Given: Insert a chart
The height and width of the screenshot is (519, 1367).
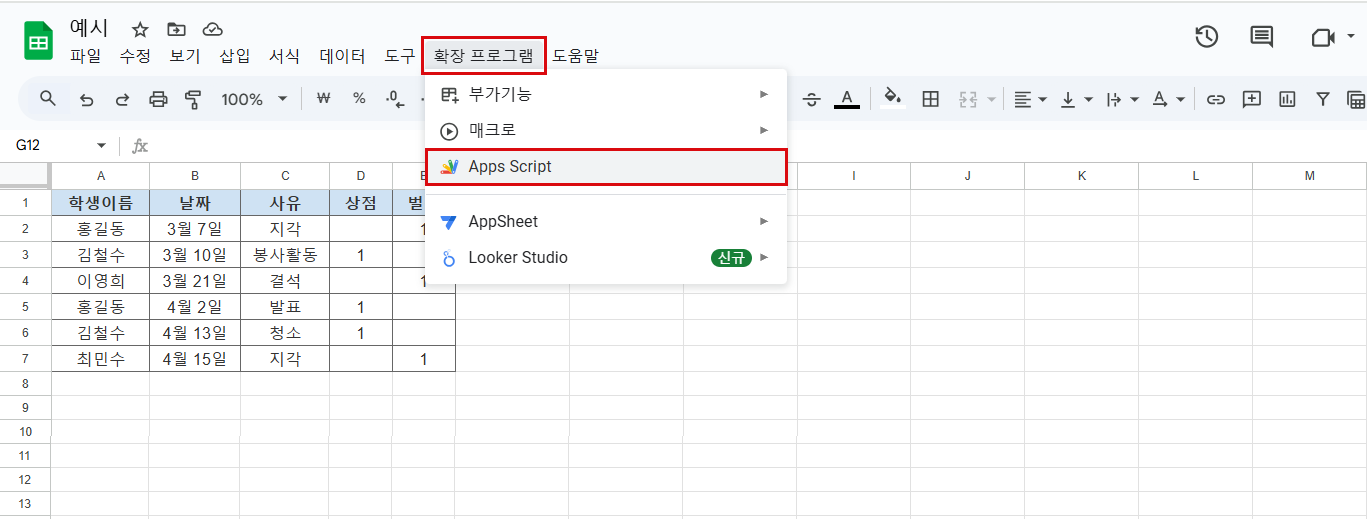Looking at the screenshot, I should [1287, 99].
